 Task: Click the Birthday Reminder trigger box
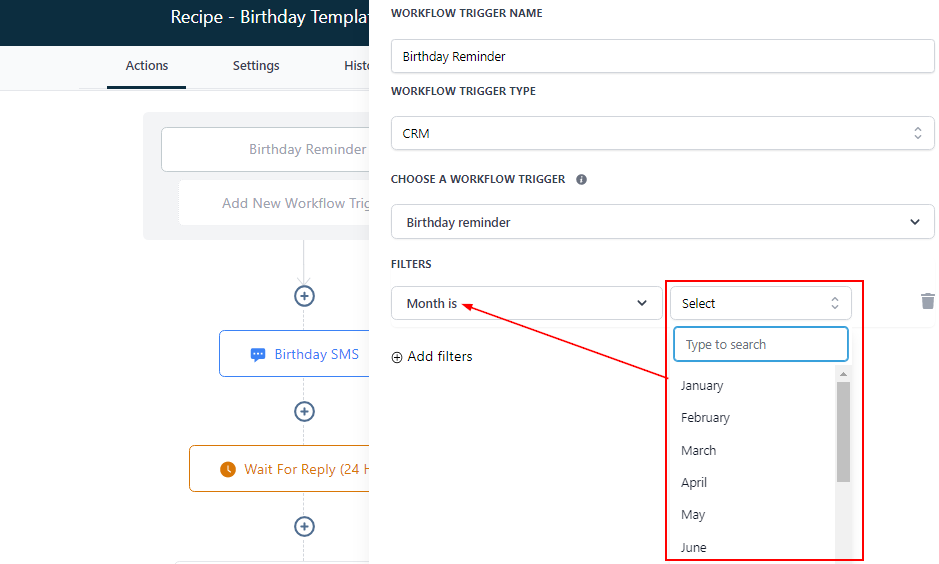(265, 150)
